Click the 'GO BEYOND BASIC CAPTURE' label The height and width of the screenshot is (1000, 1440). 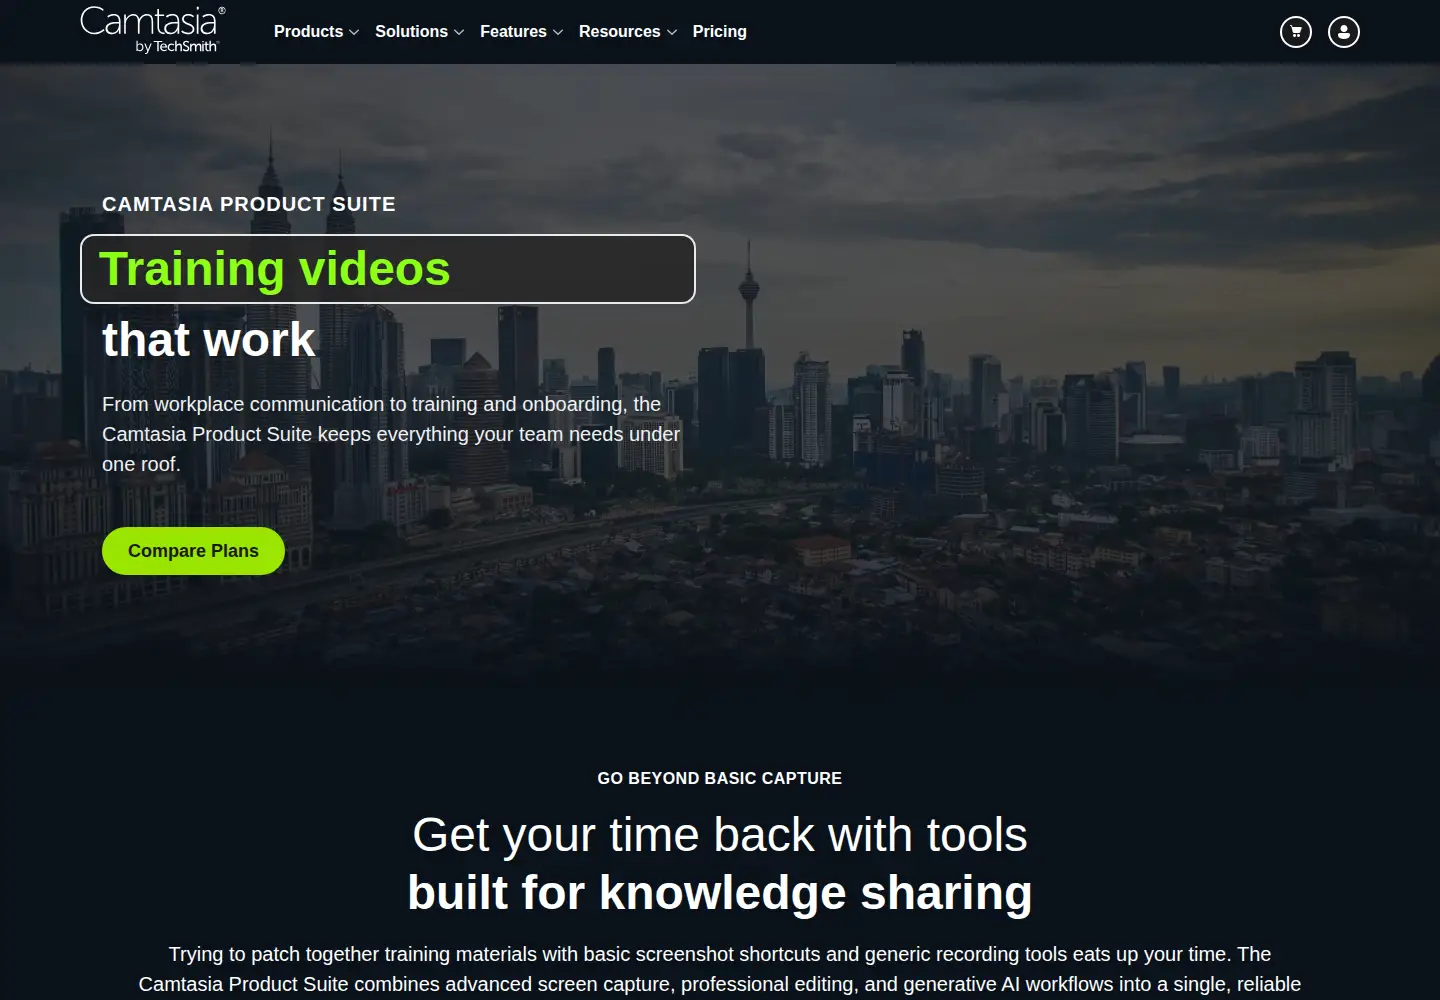[720, 778]
